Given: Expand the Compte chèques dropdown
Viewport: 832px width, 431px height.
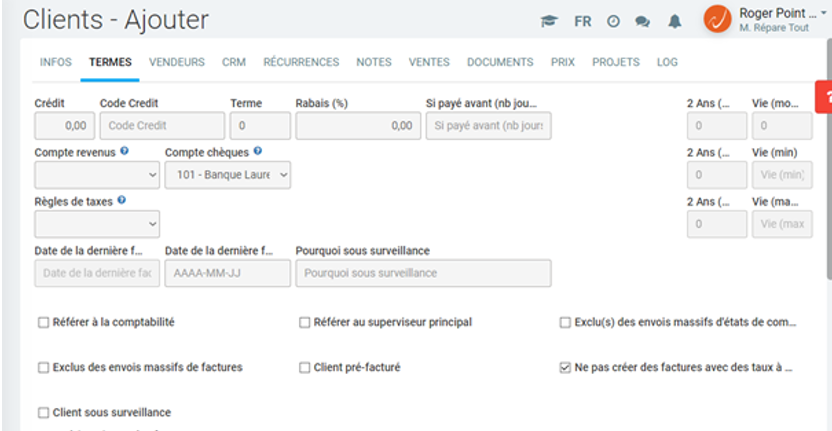Looking at the screenshot, I should pyautogui.click(x=228, y=175).
